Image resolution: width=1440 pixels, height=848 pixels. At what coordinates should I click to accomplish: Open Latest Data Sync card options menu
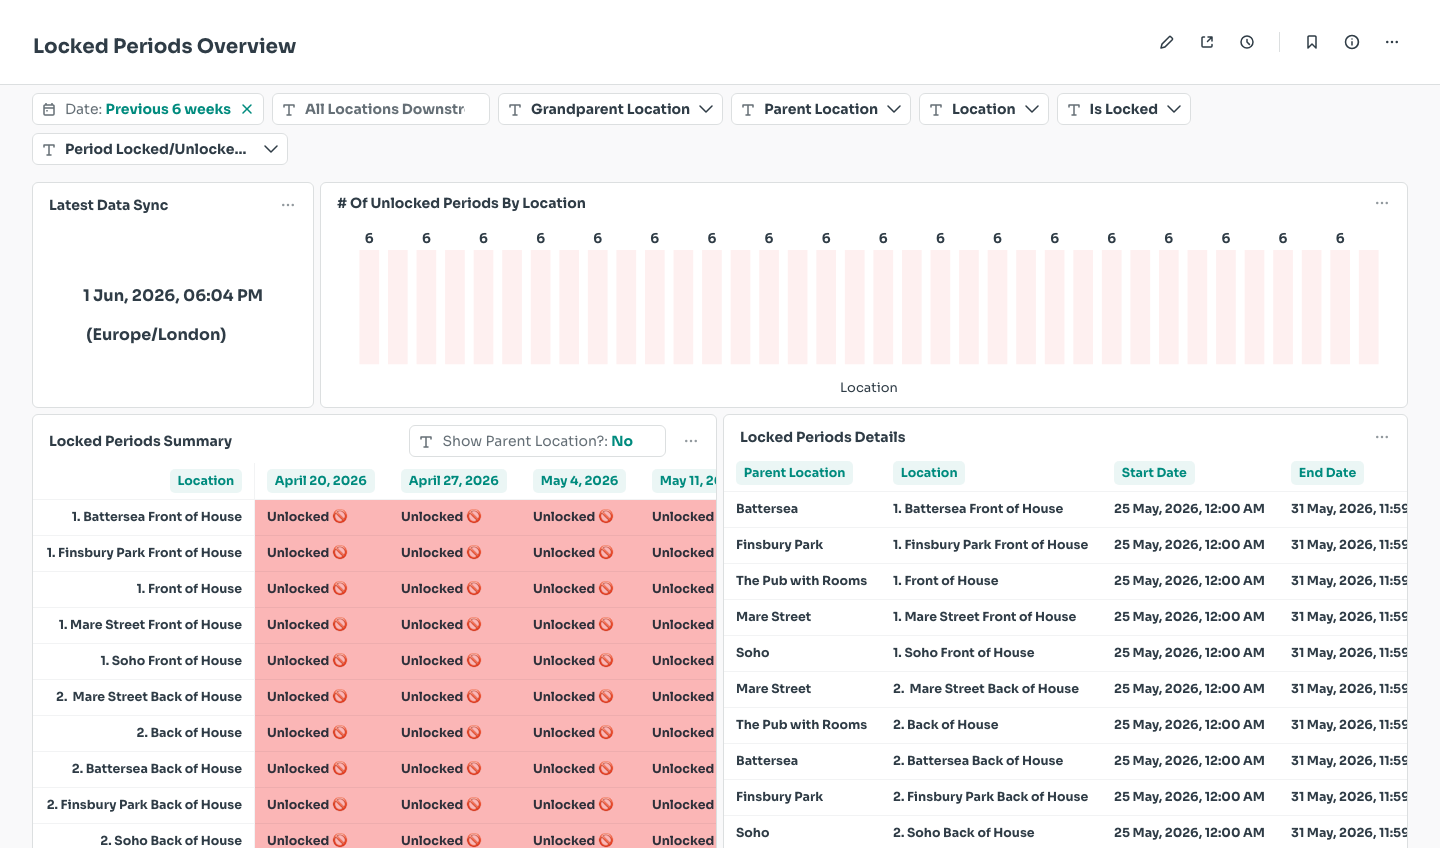coord(288,205)
